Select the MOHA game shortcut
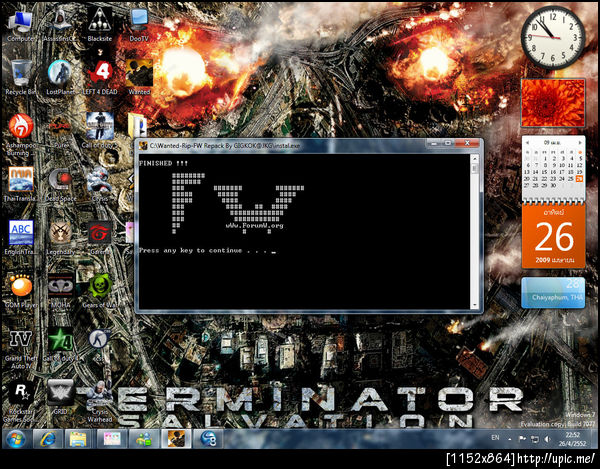Screen dimensions: 600x469 click(x=60, y=291)
